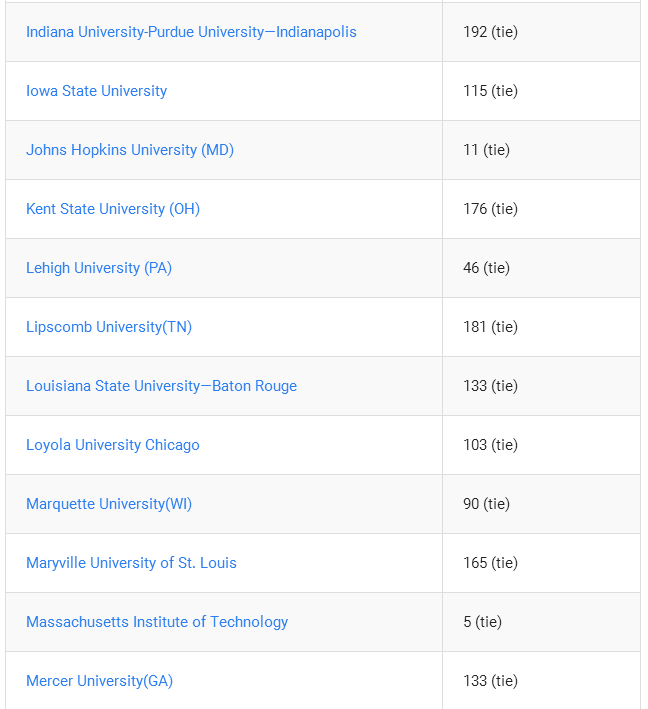Select the 5 (tie) ranking cell
This screenshot has width=648, height=709.
pyautogui.click(x=541, y=622)
